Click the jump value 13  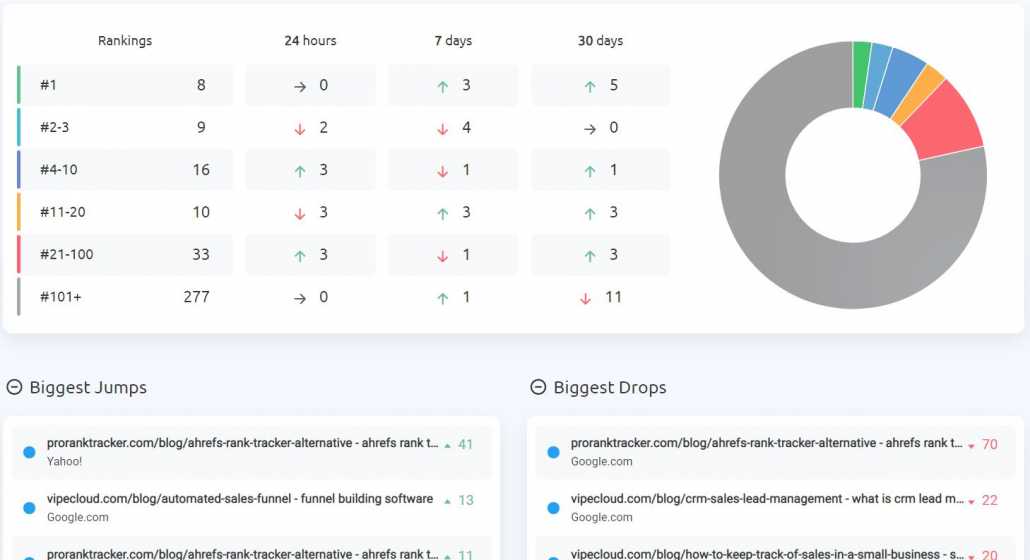(x=466, y=500)
